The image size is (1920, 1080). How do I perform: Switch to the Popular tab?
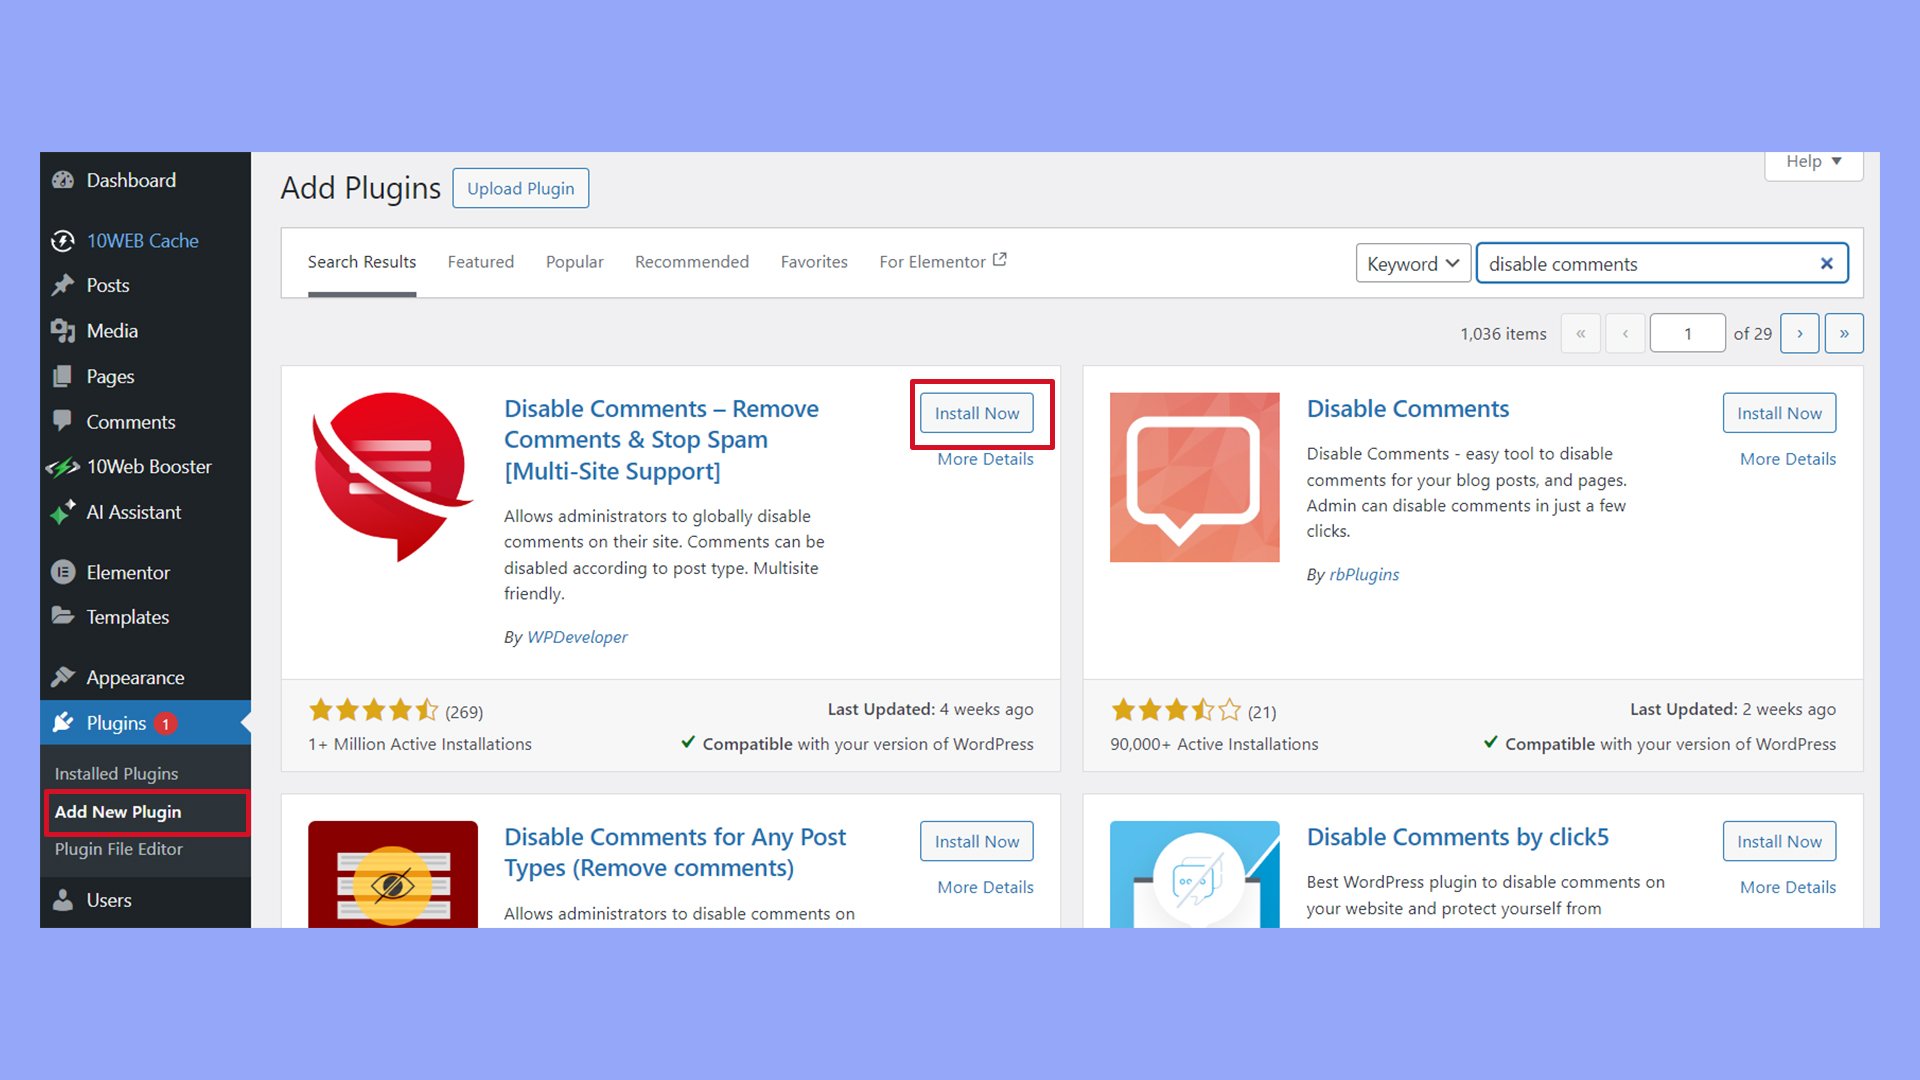pos(574,261)
